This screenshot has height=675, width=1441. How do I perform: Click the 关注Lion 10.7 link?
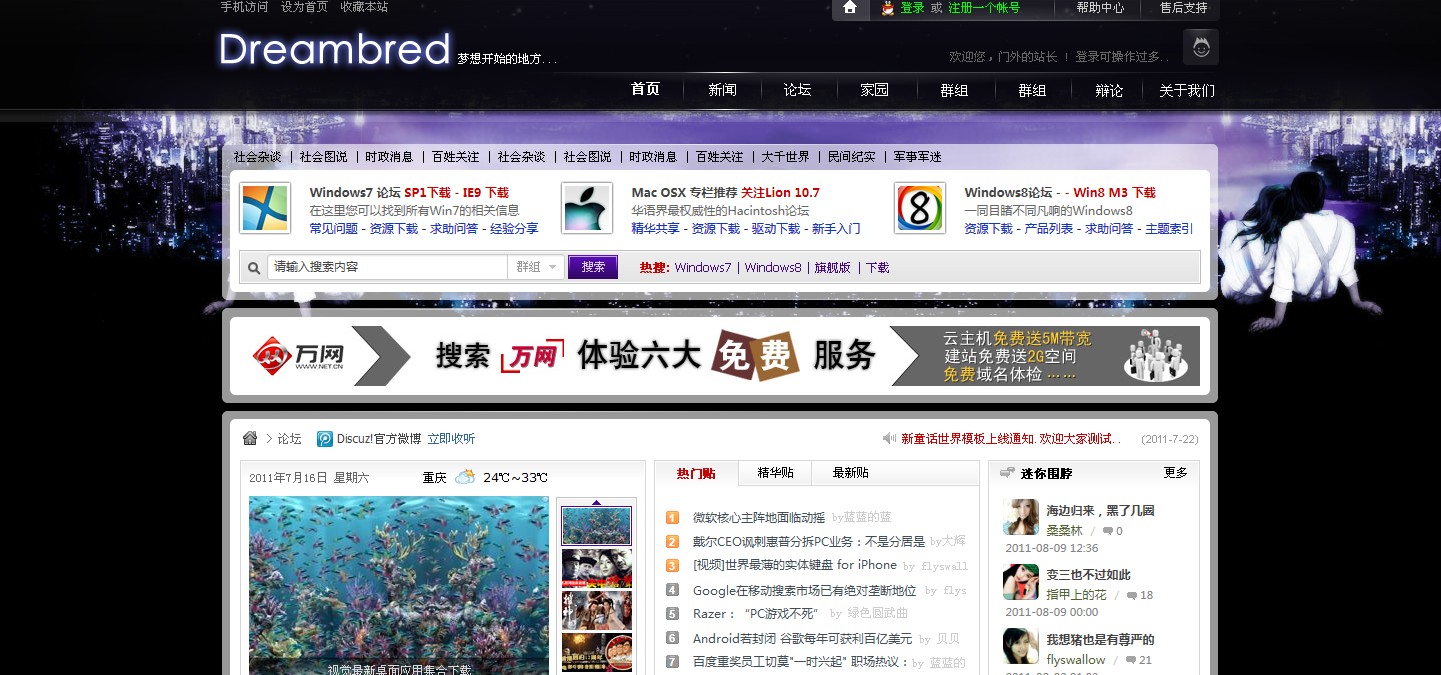pyautogui.click(x=780, y=193)
